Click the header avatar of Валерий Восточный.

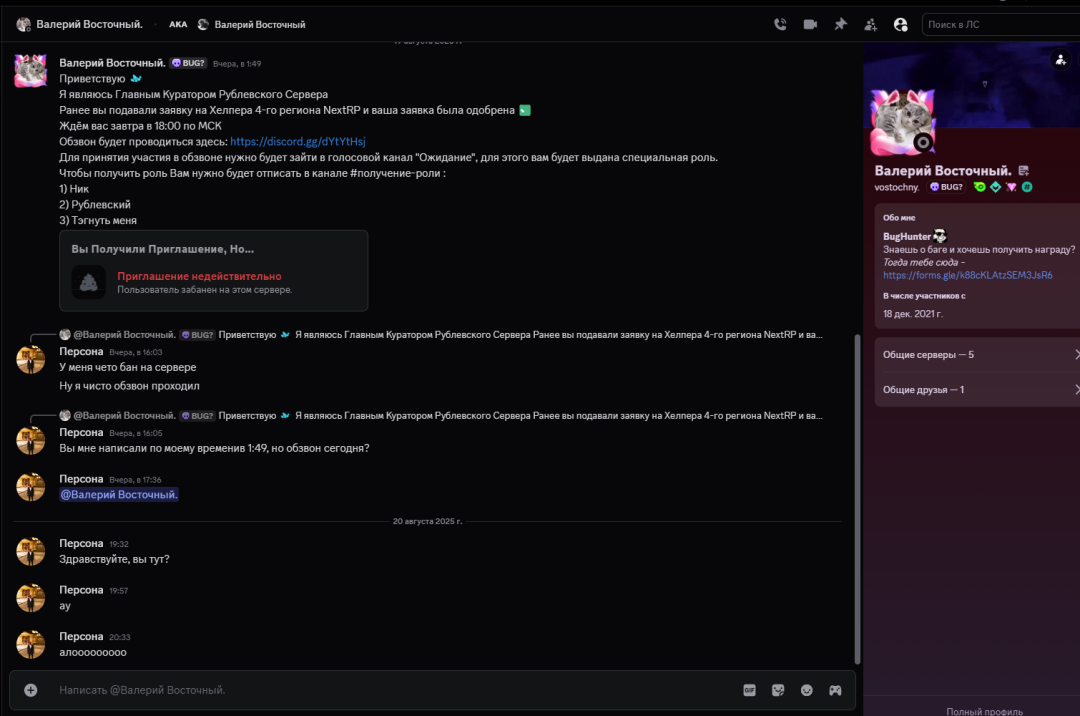(x=23, y=24)
